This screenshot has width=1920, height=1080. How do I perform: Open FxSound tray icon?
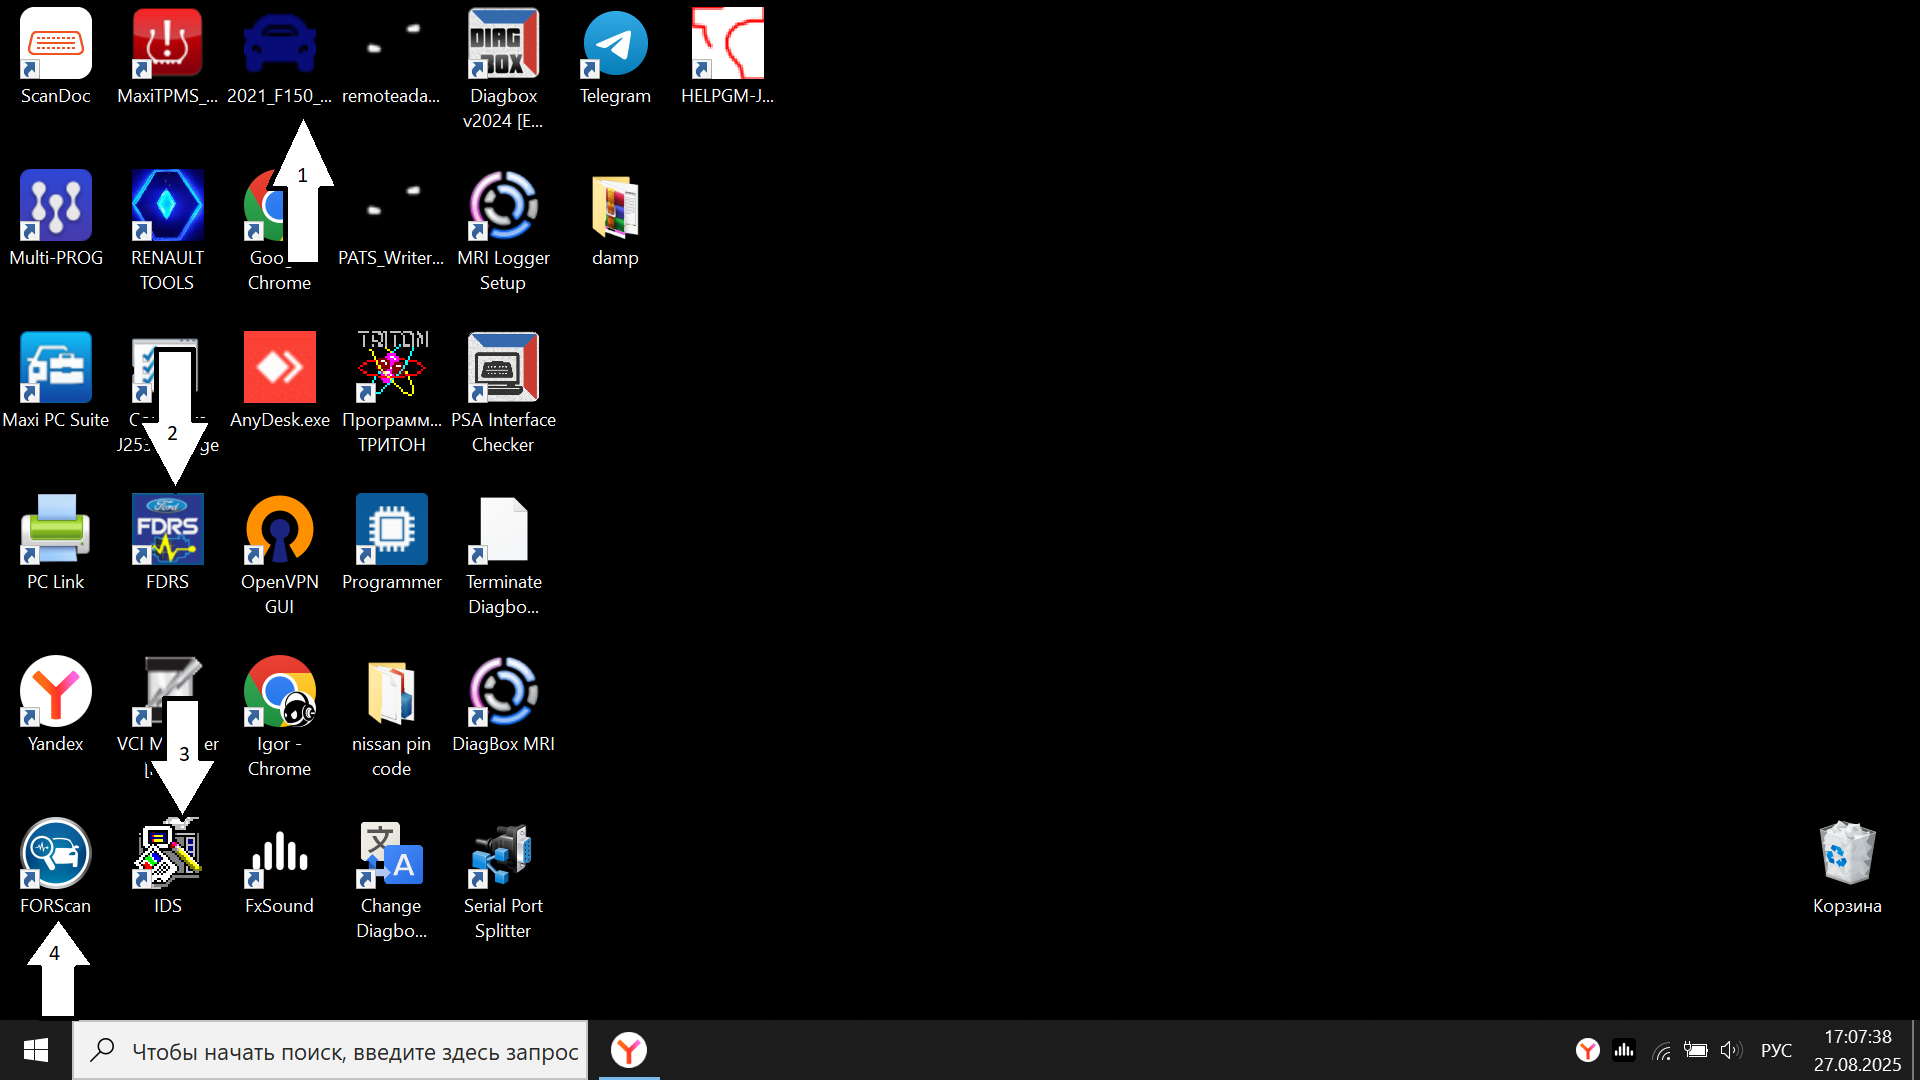pyautogui.click(x=1624, y=1050)
